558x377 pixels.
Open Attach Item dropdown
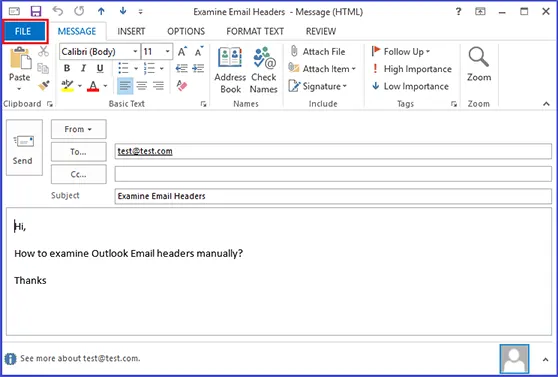click(x=322, y=69)
